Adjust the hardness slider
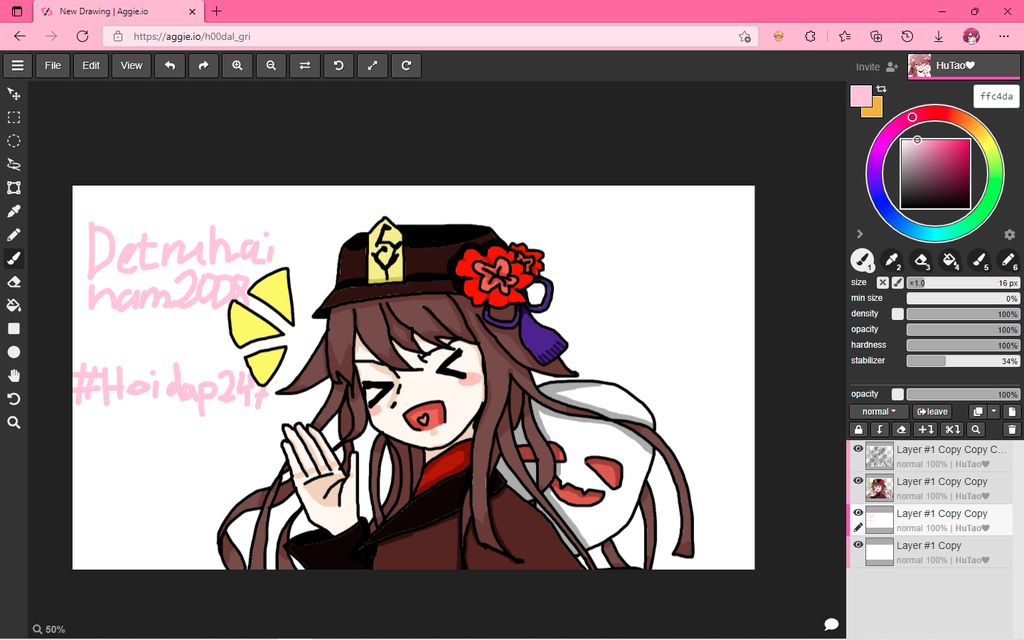The image size is (1024, 640). pyautogui.click(x=963, y=345)
